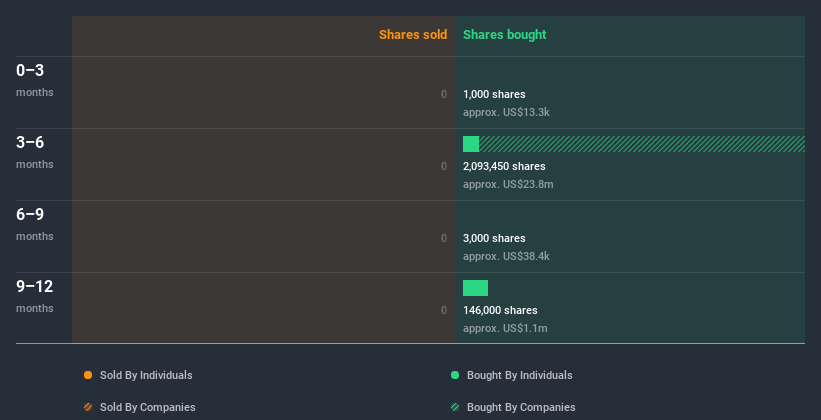Click the striped Sold By Companies legend icon
This screenshot has height=420, width=821.
pyautogui.click(x=88, y=407)
